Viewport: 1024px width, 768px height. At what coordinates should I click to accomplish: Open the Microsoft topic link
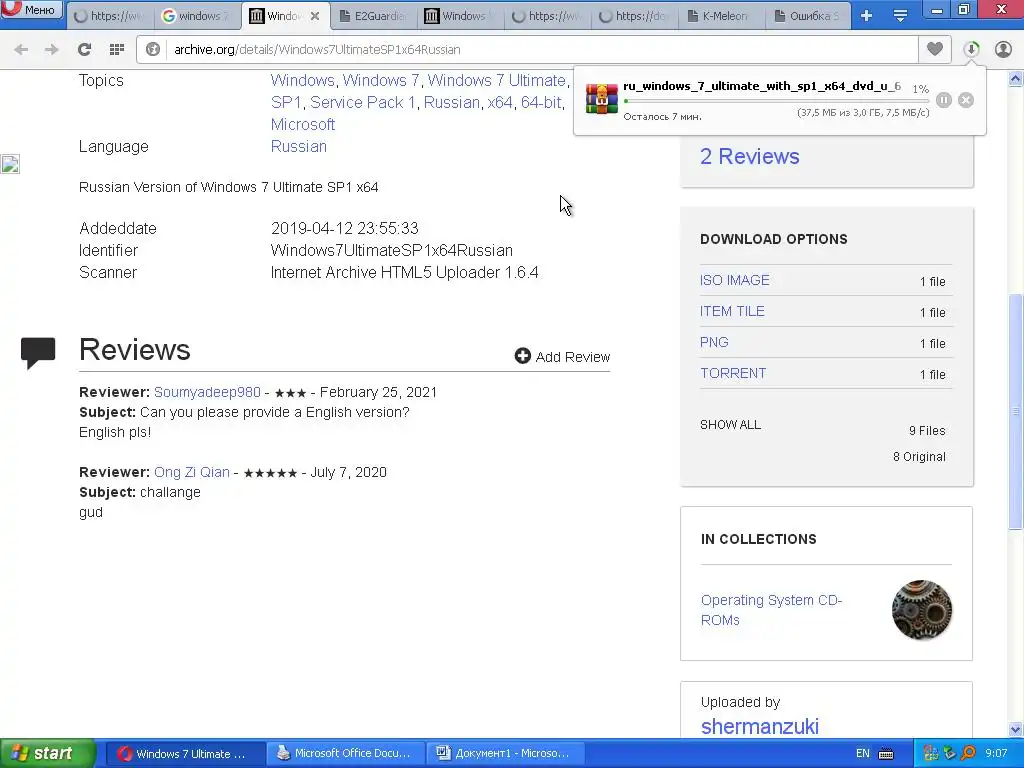tap(302, 125)
